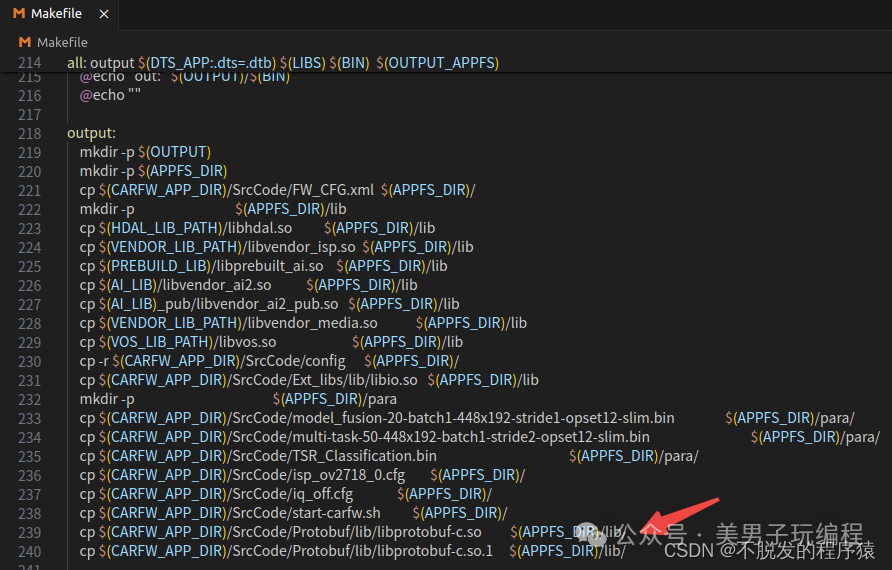Click libvendor_isp.so file name
Image resolution: width=892 pixels, height=570 pixels.
(300, 247)
